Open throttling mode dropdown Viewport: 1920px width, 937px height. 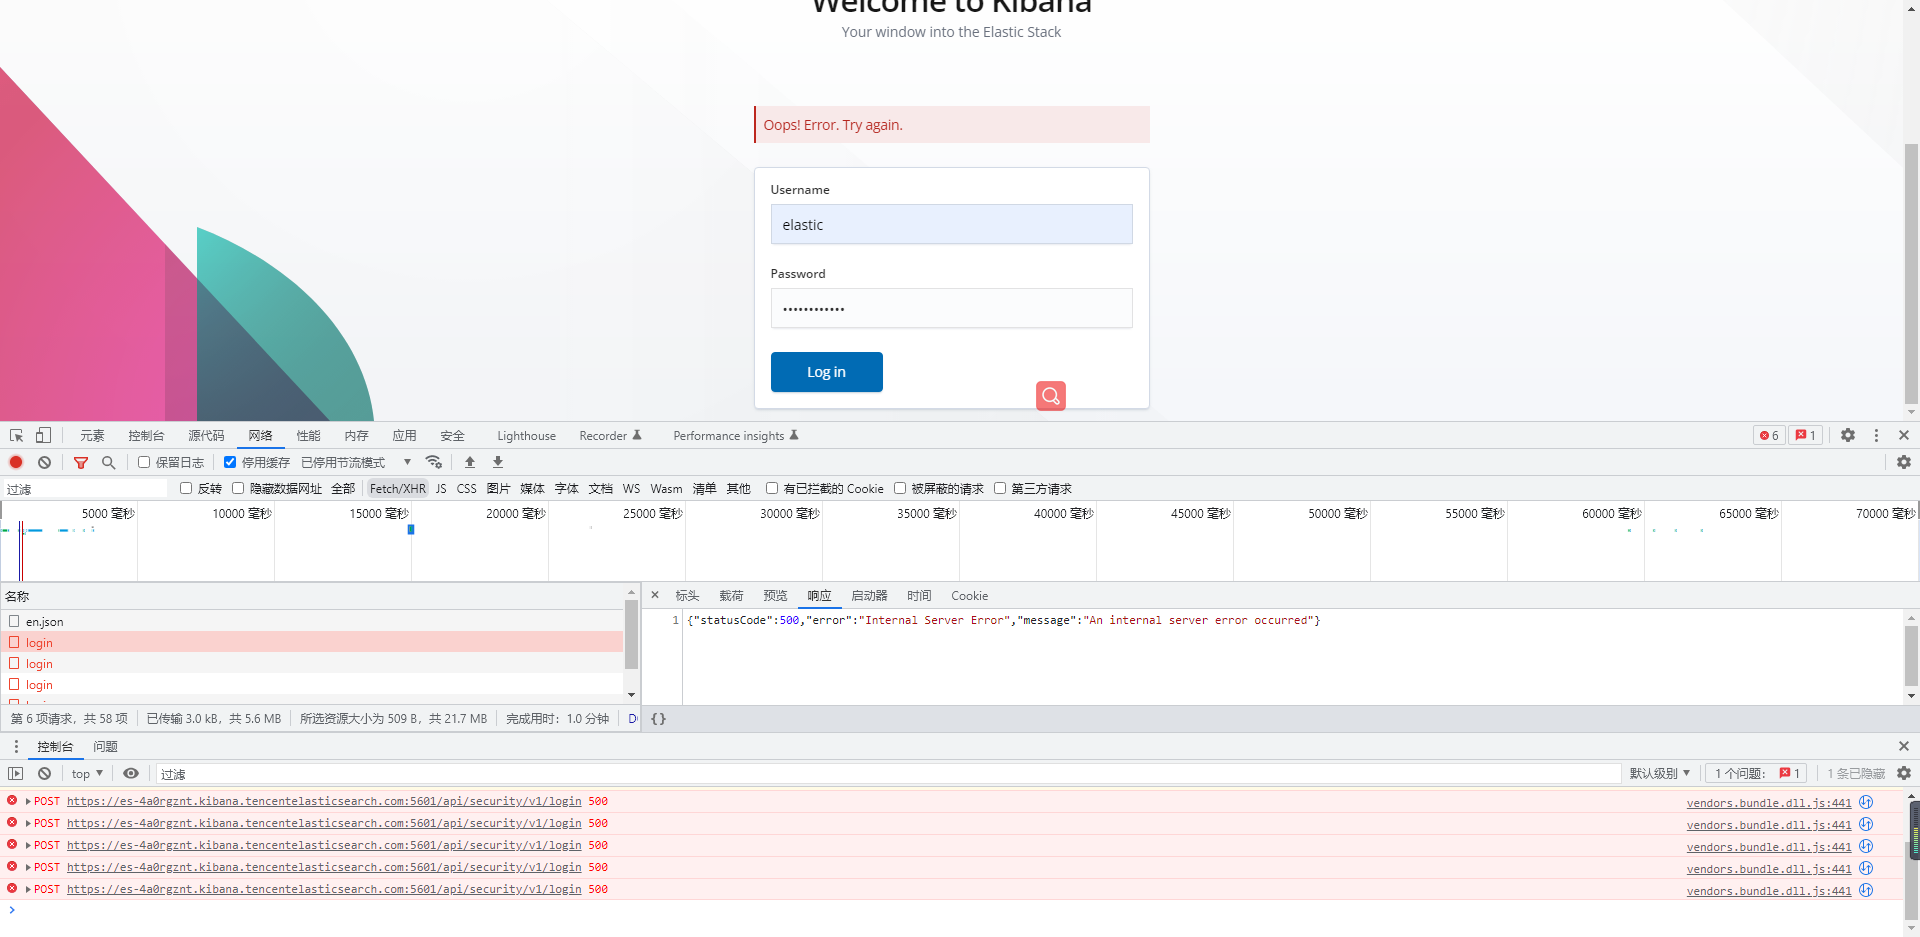point(356,462)
